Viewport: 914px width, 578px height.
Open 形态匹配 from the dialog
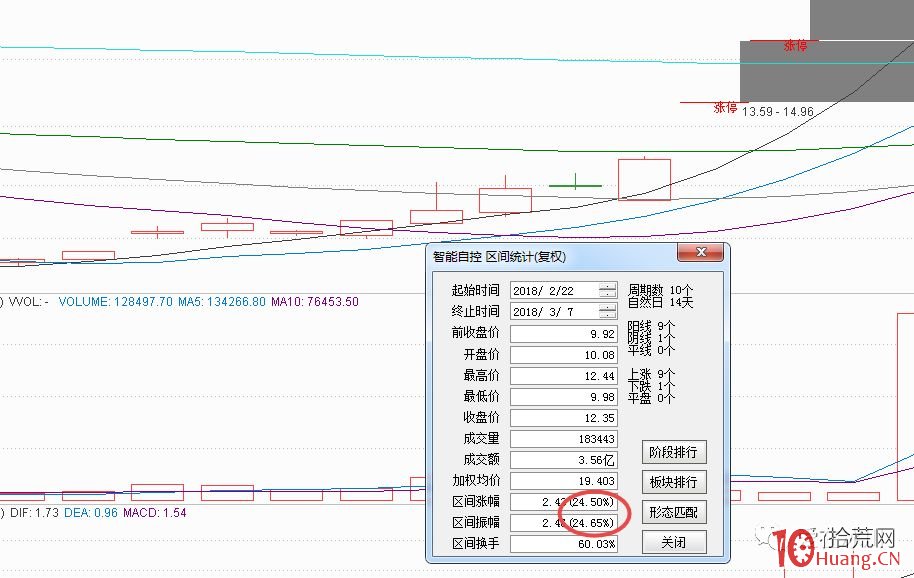[x=674, y=512]
